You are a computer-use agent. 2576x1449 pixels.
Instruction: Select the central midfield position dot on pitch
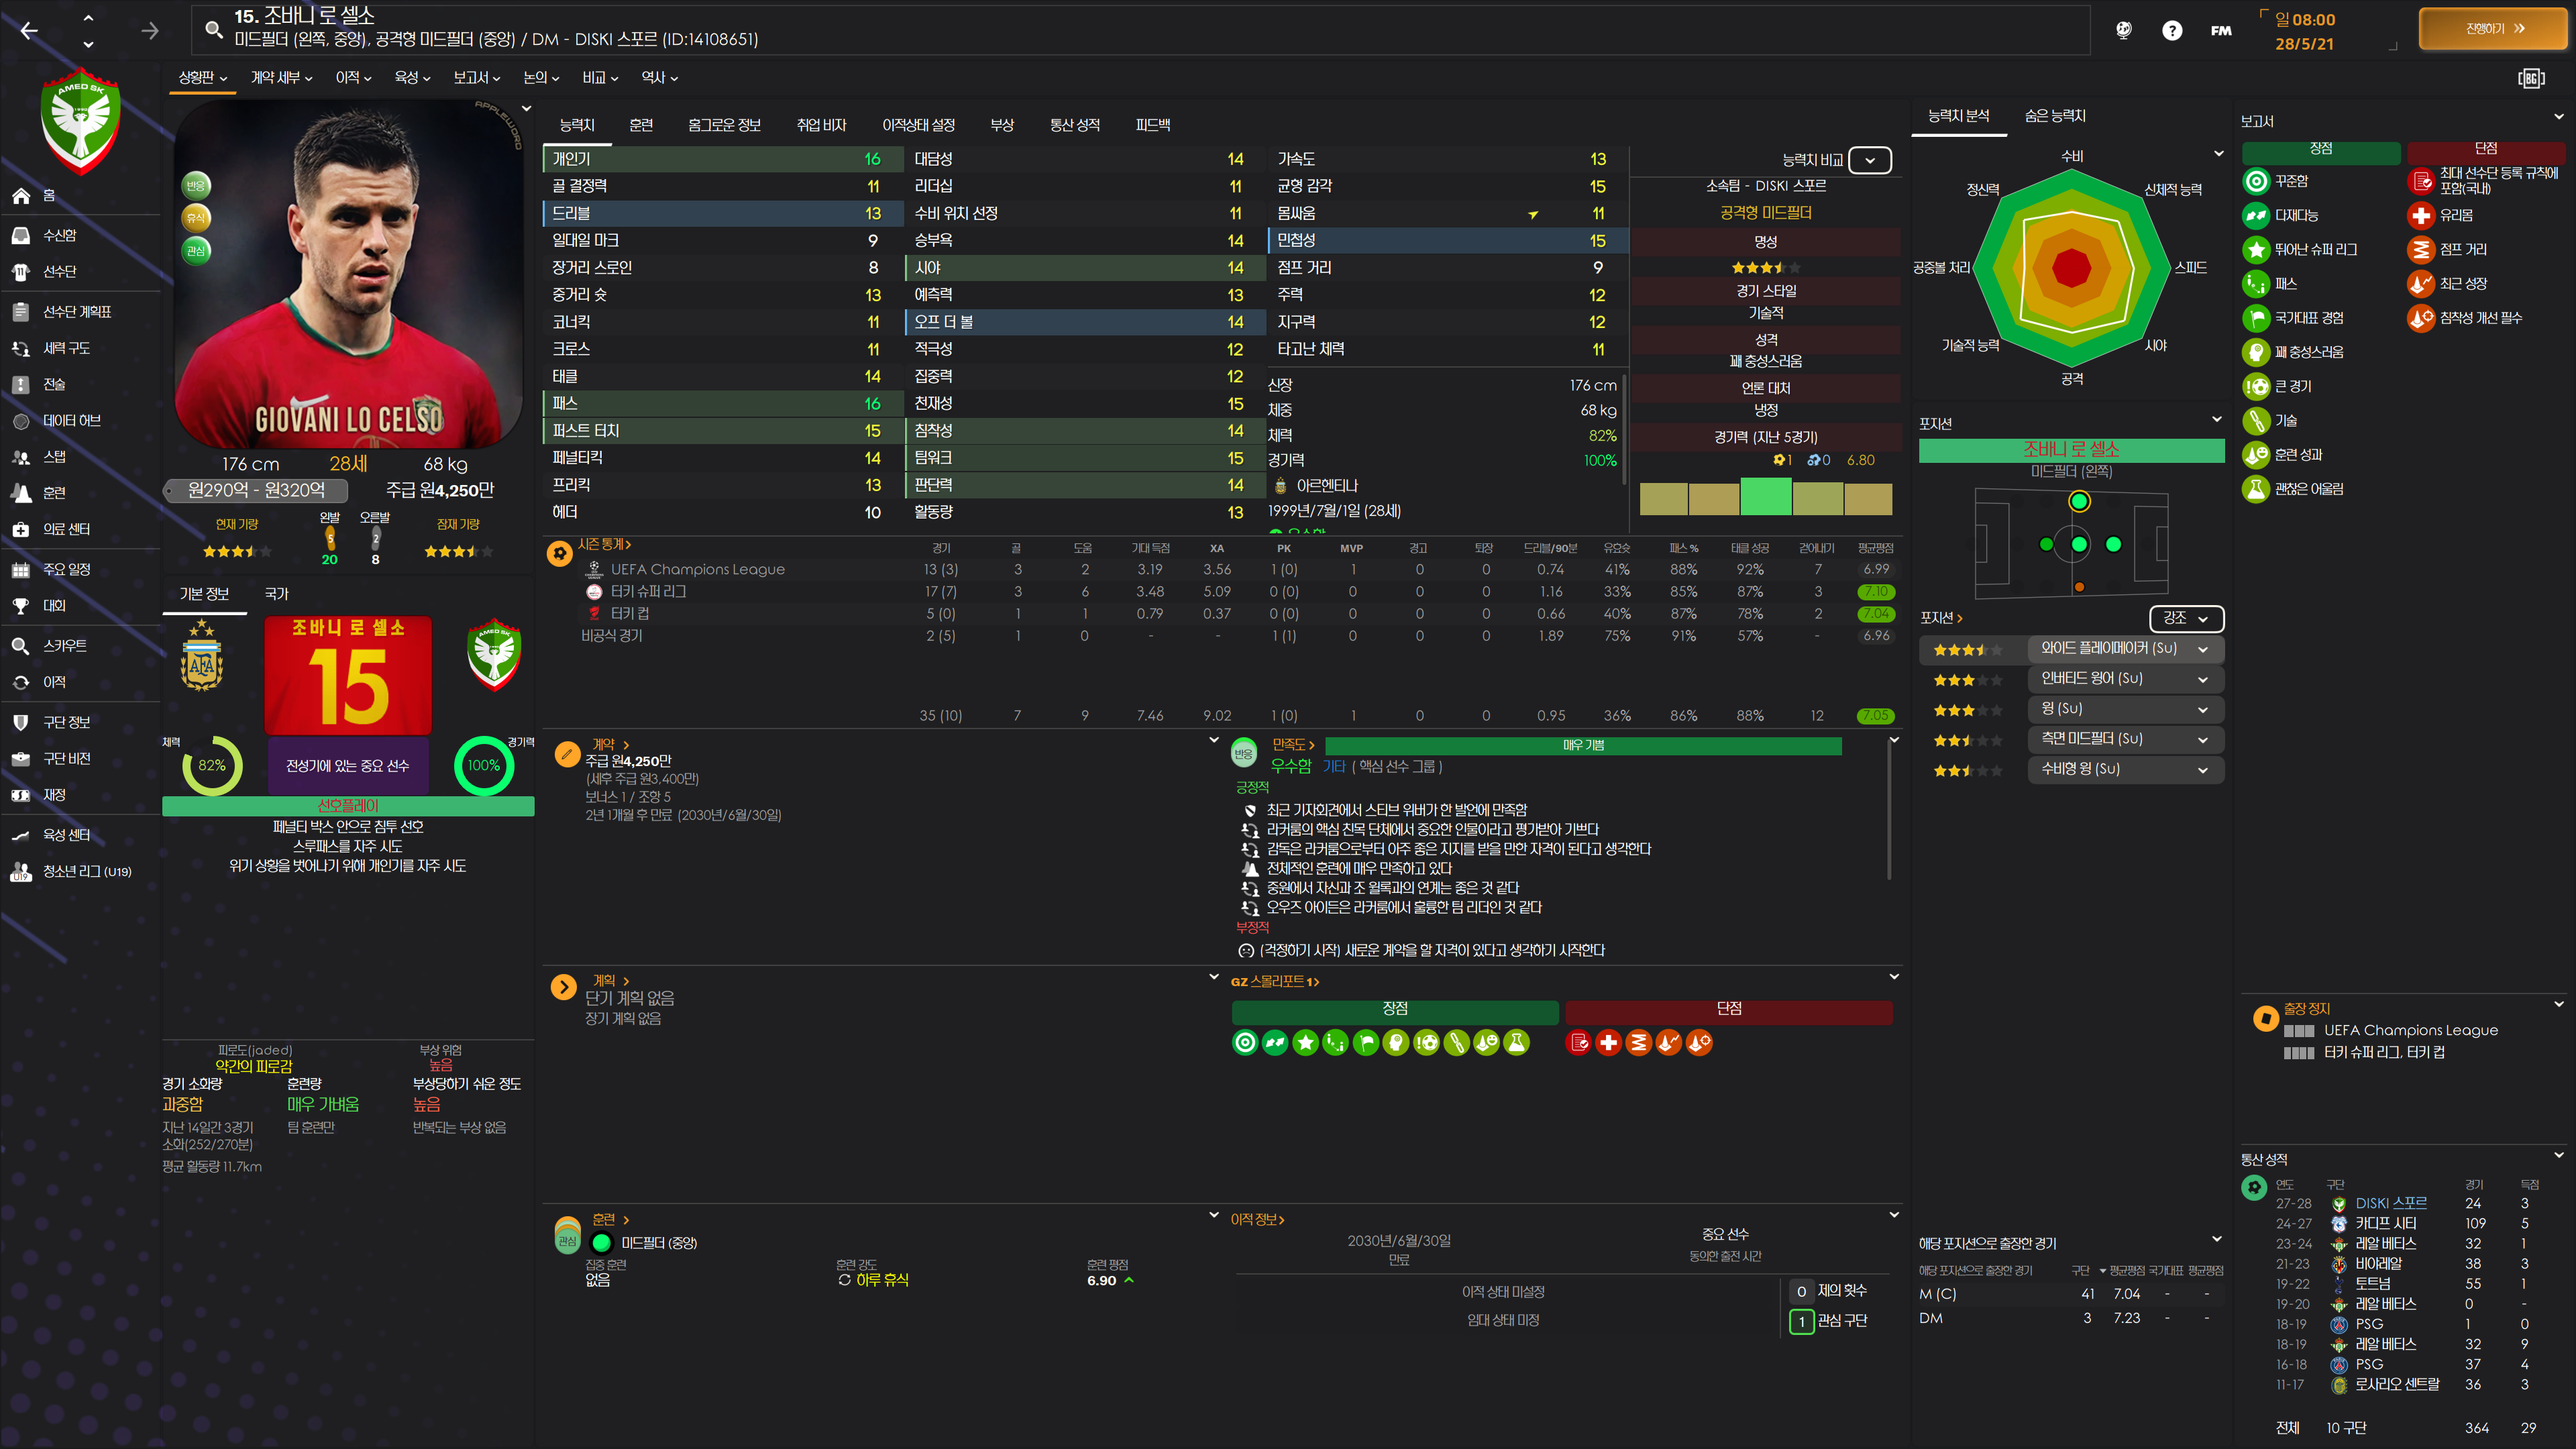click(2079, 544)
